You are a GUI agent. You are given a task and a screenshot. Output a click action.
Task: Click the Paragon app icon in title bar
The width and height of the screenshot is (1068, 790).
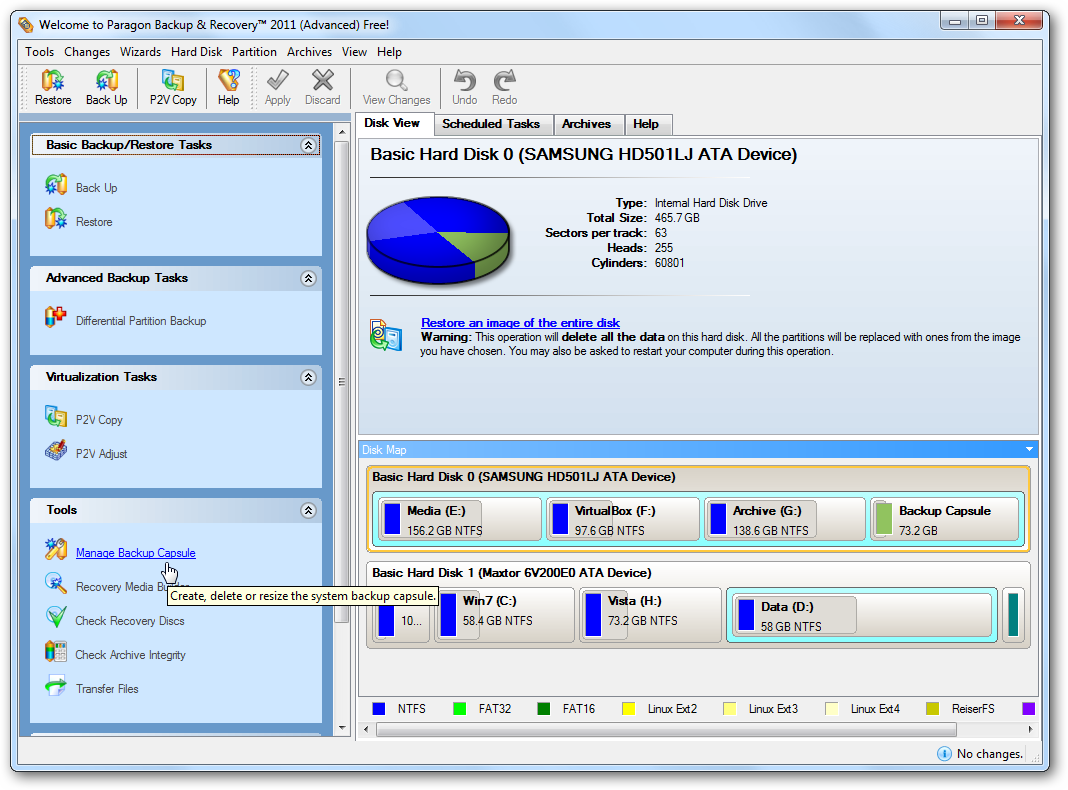pos(25,25)
